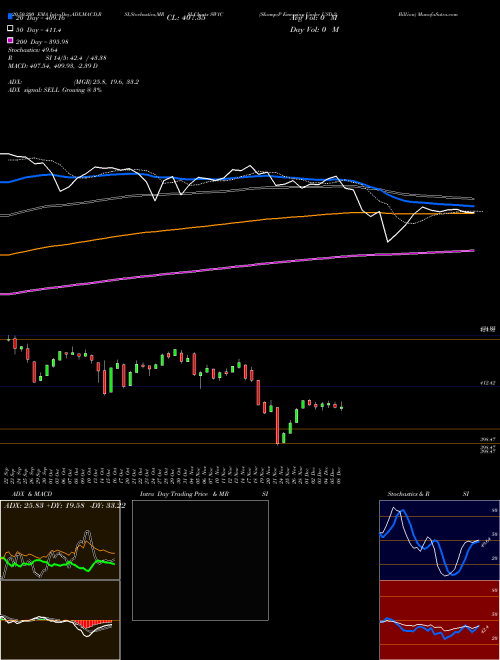Open the empty Intra Day Trading Price panel
Viewport: 500px width, 660px height.
click(200, 560)
